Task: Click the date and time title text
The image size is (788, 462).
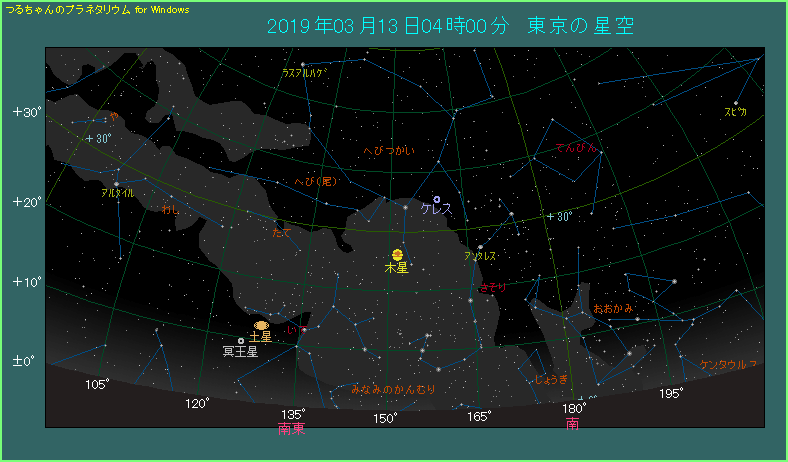Action: click(452, 25)
